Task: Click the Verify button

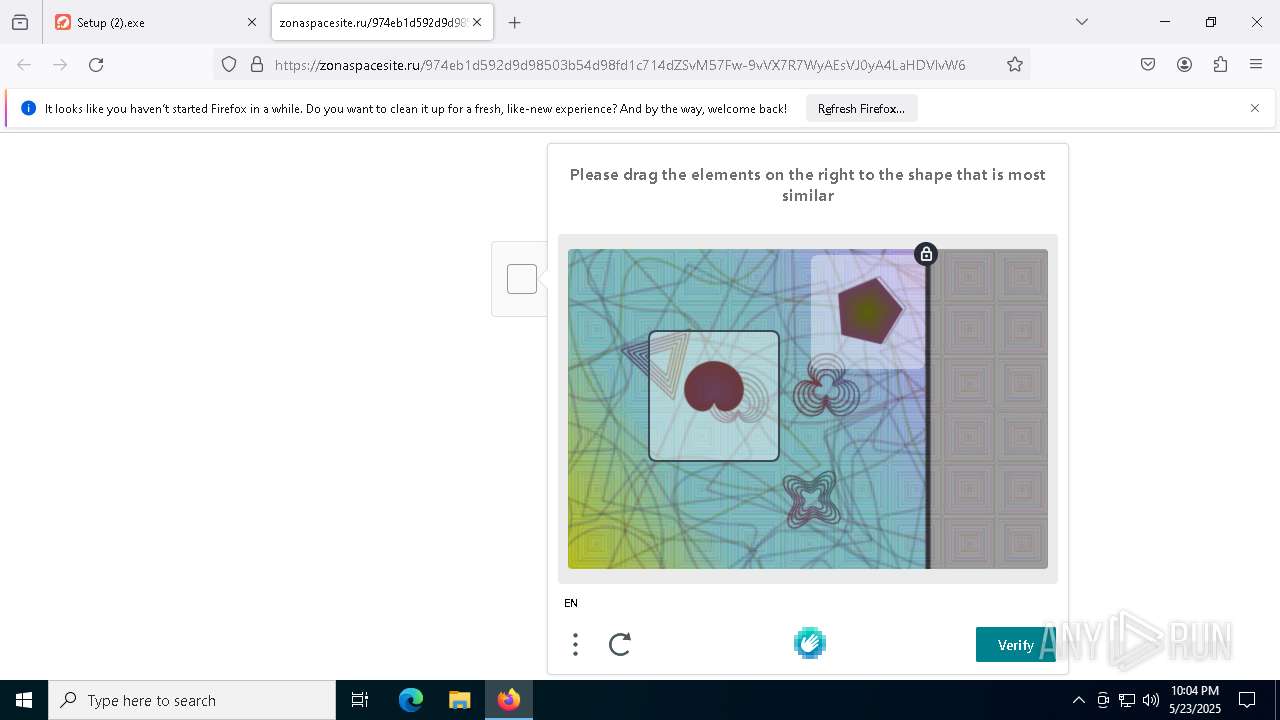Action: (x=1015, y=645)
